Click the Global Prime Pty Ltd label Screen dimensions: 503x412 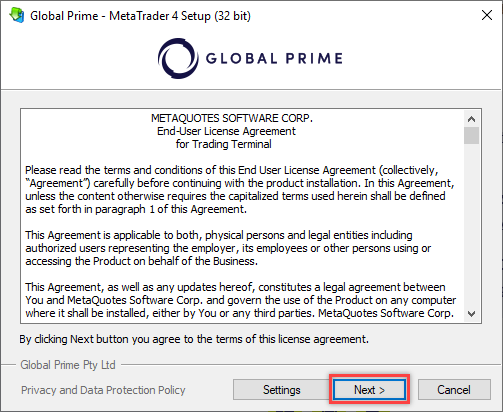[x=68, y=365]
